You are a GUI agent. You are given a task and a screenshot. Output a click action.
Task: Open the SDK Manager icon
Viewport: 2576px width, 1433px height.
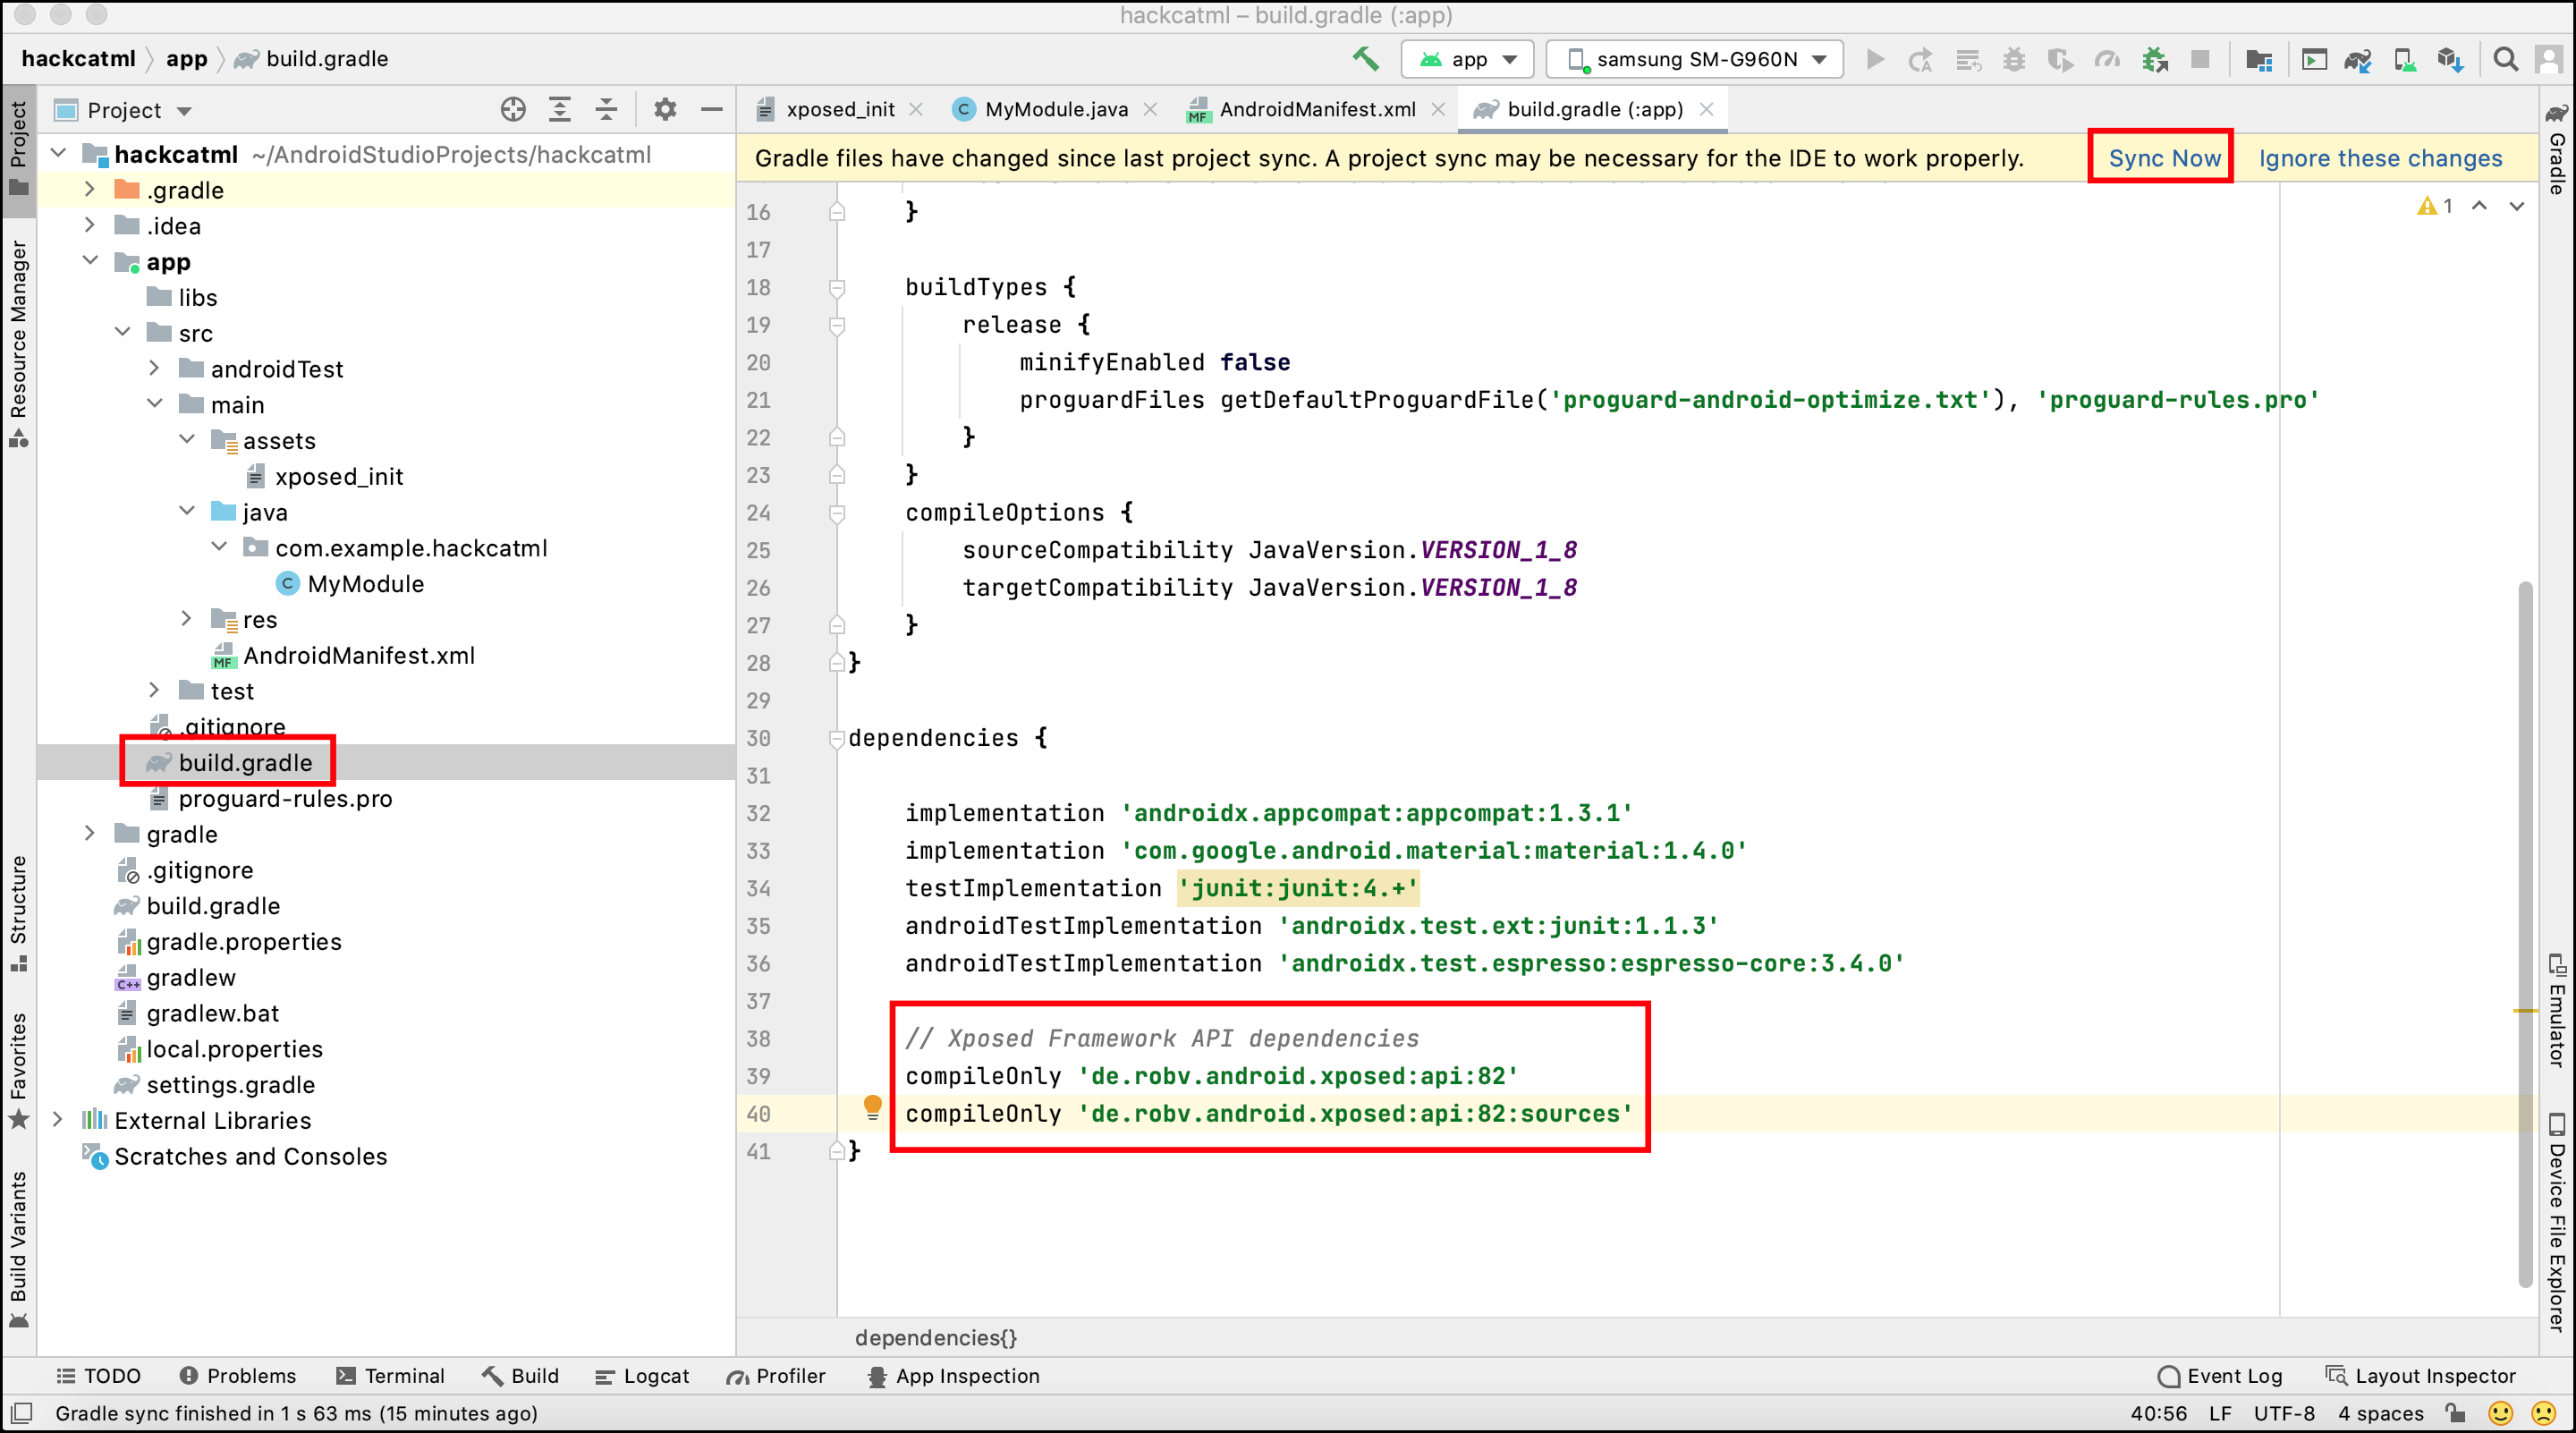[2450, 60]
